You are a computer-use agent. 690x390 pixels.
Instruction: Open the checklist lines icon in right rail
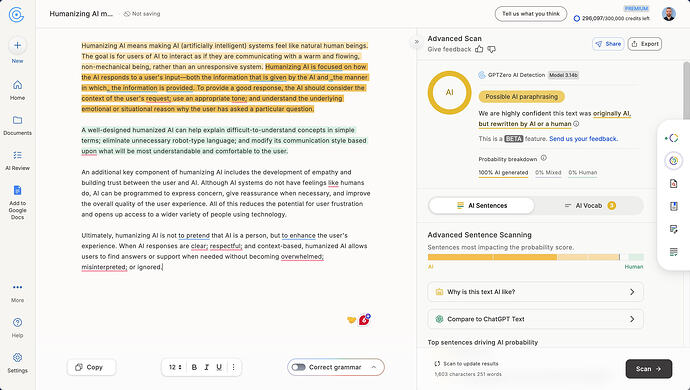pos(673,252)
